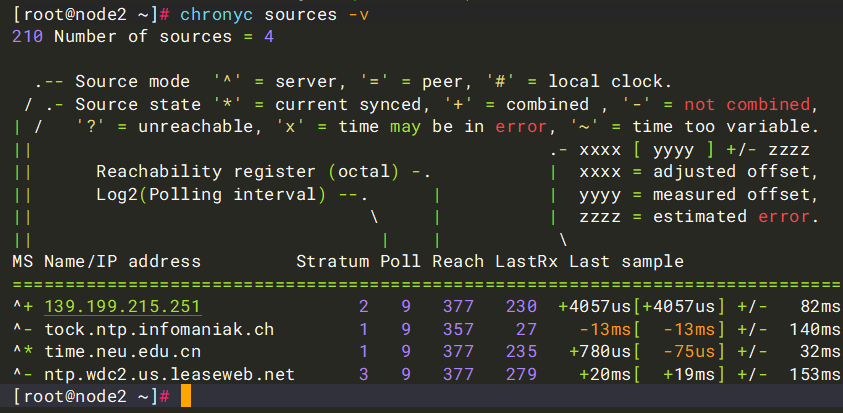Click the '-v' flag in the command line
Screen dimensions: 843x413
pos(359,15)
